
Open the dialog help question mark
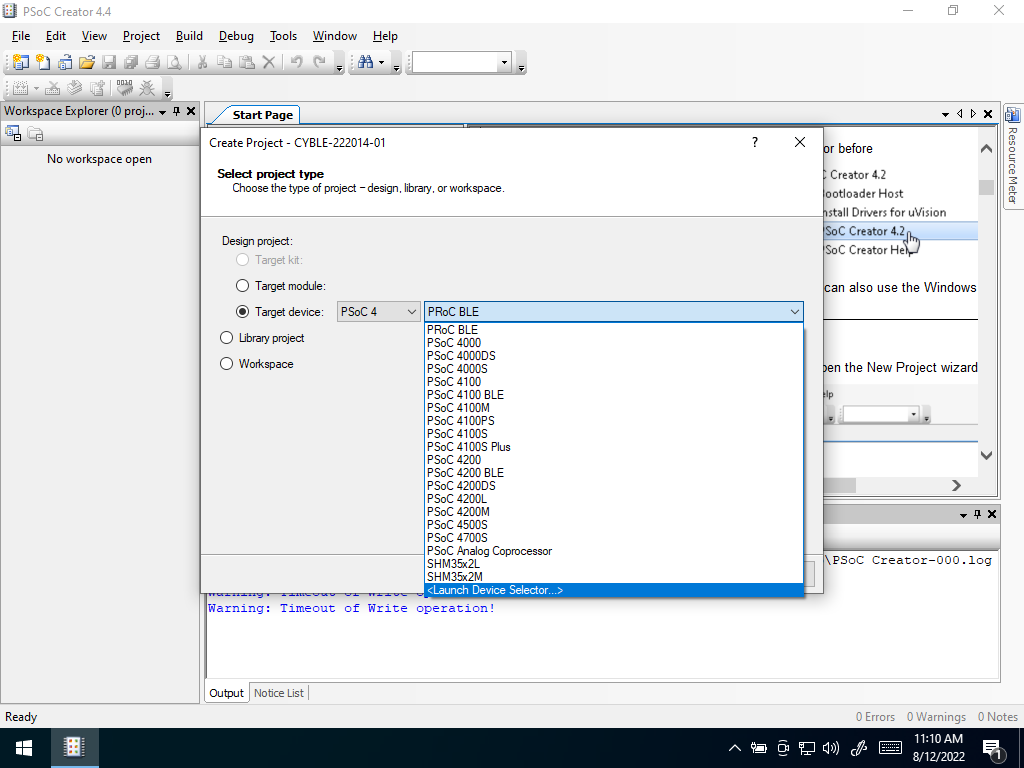pyautogui.click(x=755, y=142)
